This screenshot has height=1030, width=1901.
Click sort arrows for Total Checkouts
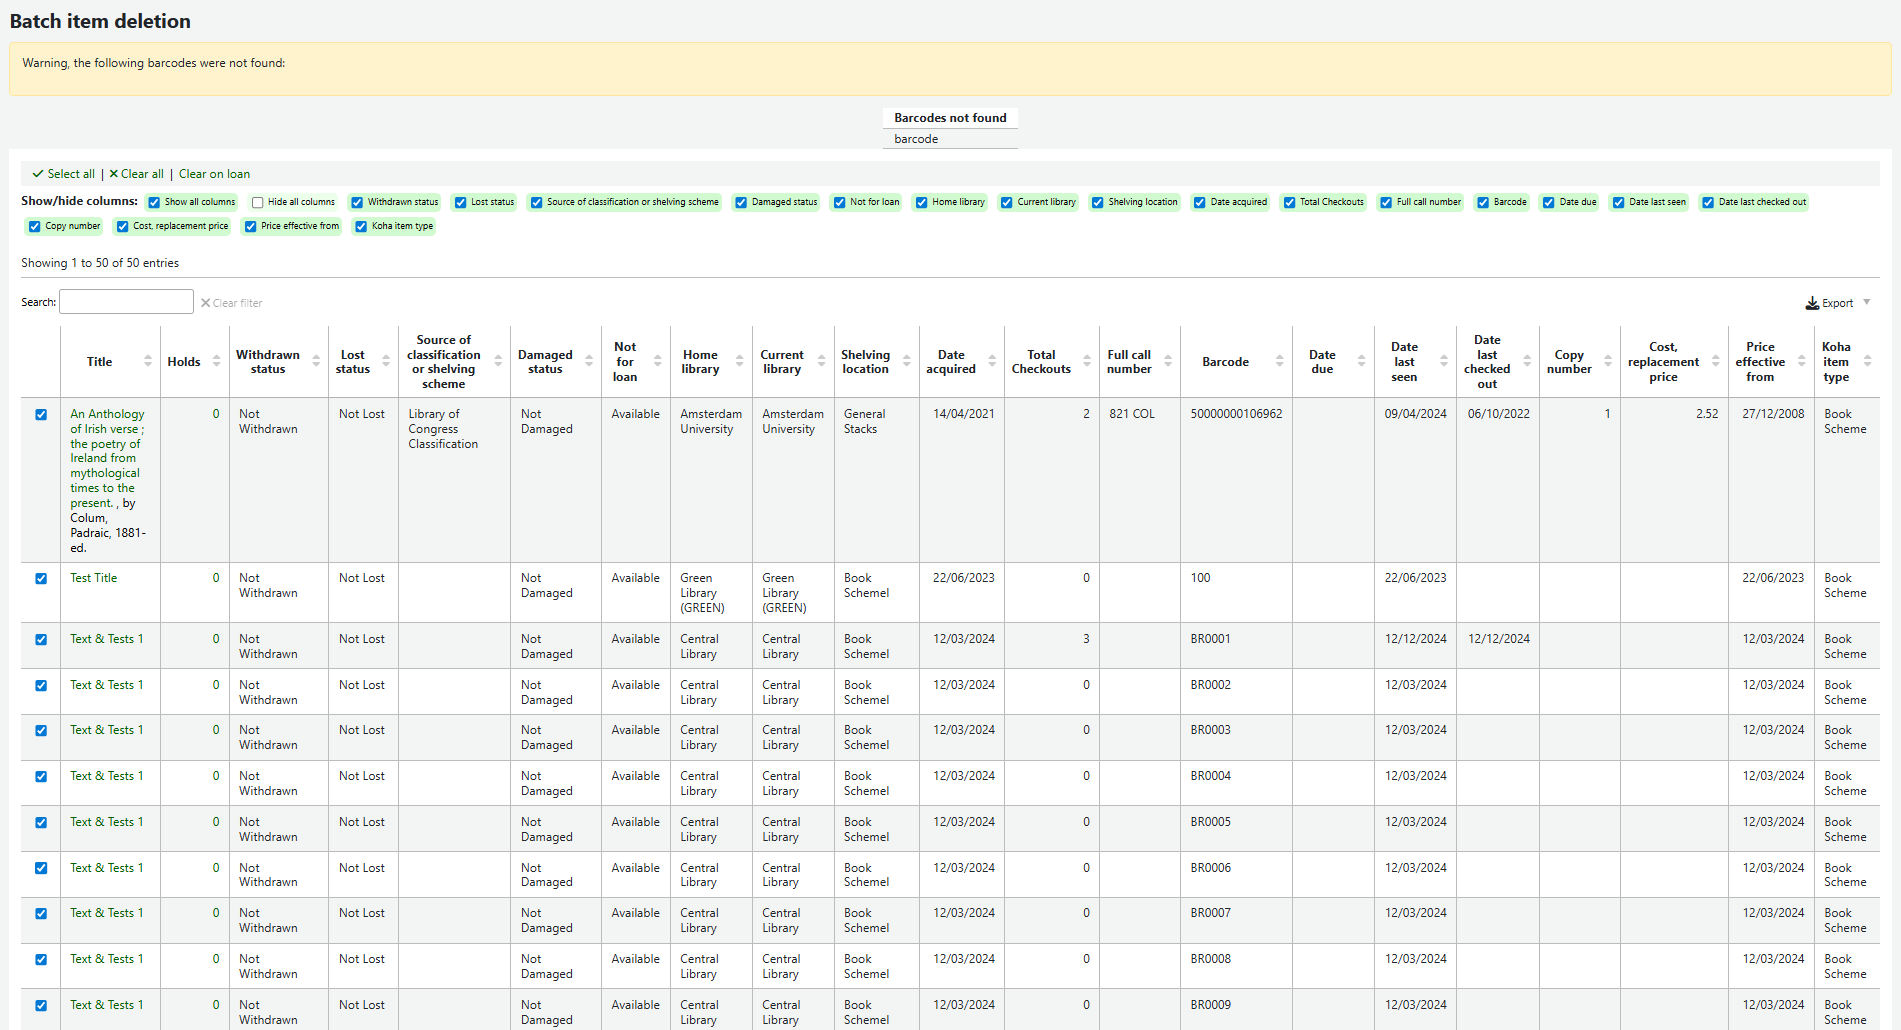[1087, 362]
